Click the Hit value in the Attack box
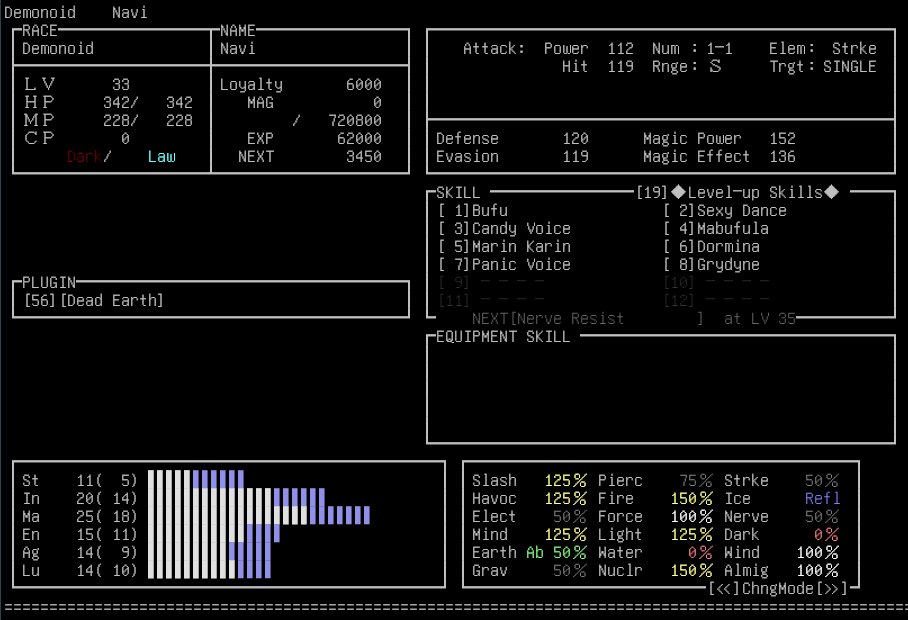The image size is (908, 620). (620, 67)
